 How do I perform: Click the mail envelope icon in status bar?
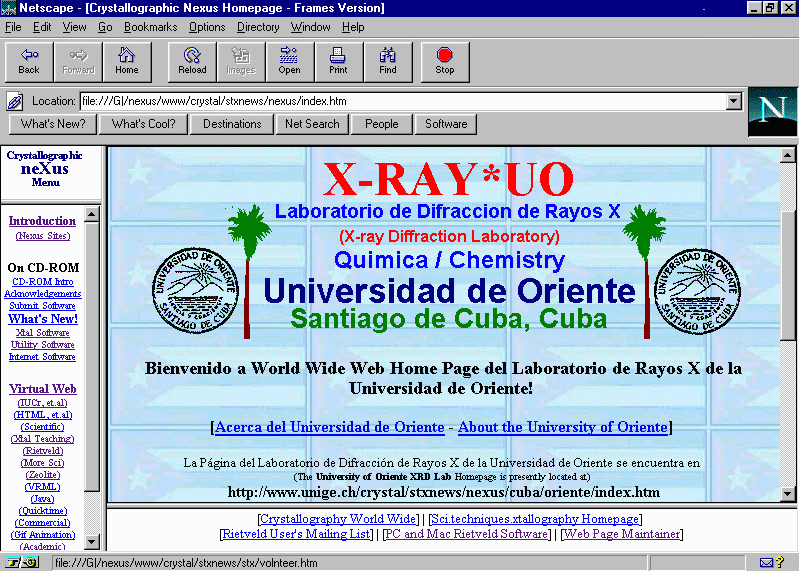pyautogui.click(x=766, y=562)
